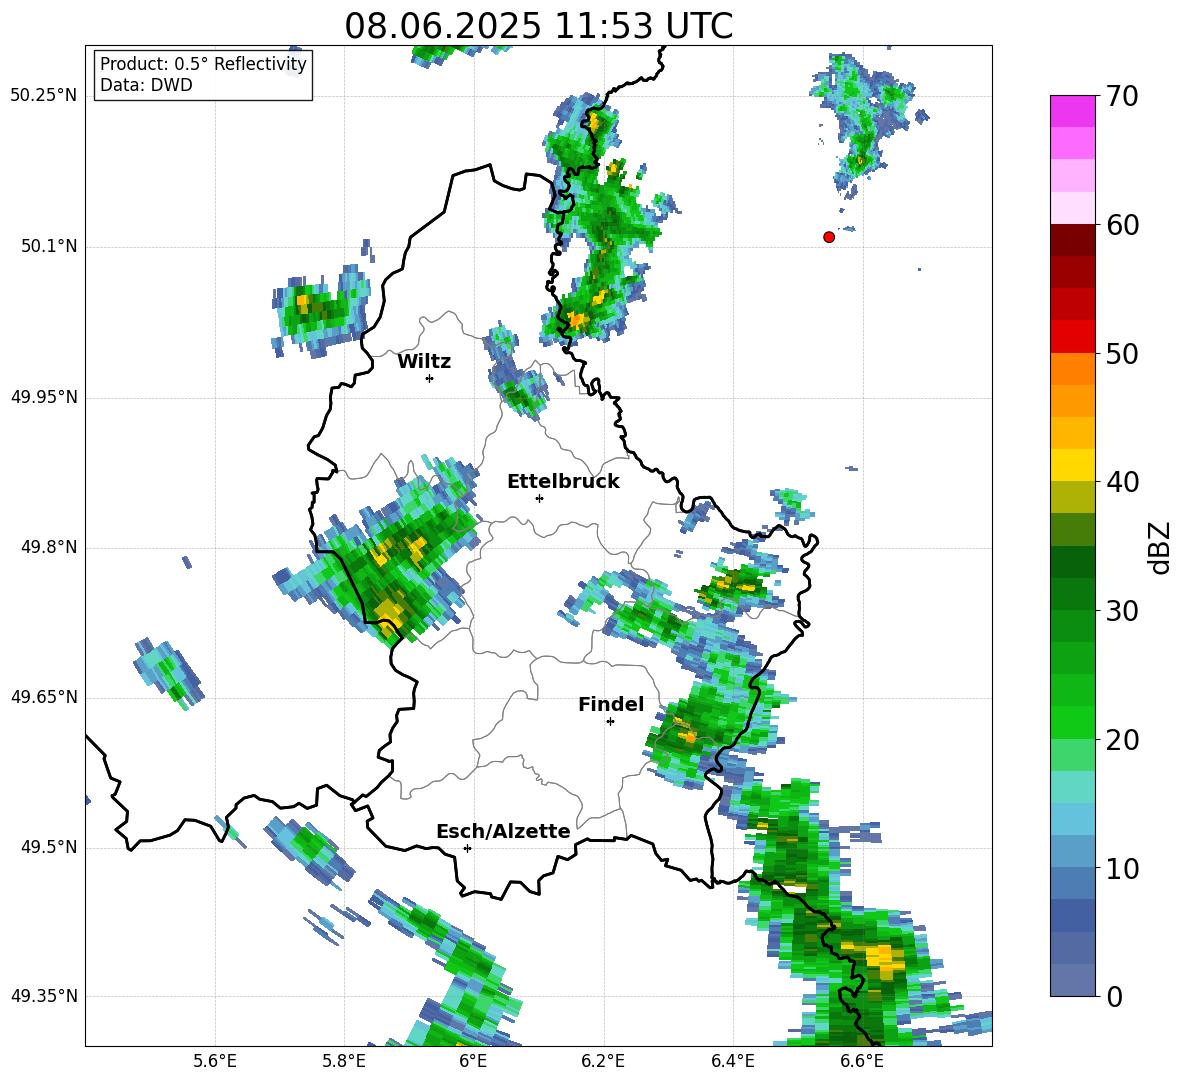This screenshot has width=1184, height=1081.
Task: Click the dark green colorbar band near 30
Action: pos(1072,594)
